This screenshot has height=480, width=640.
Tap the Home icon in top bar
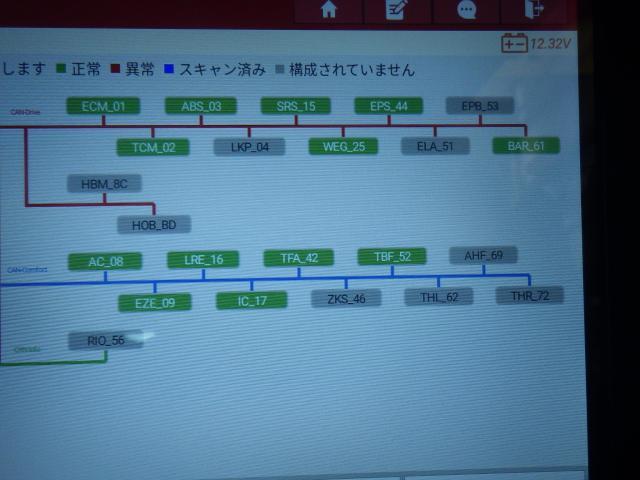click(328, 9)
